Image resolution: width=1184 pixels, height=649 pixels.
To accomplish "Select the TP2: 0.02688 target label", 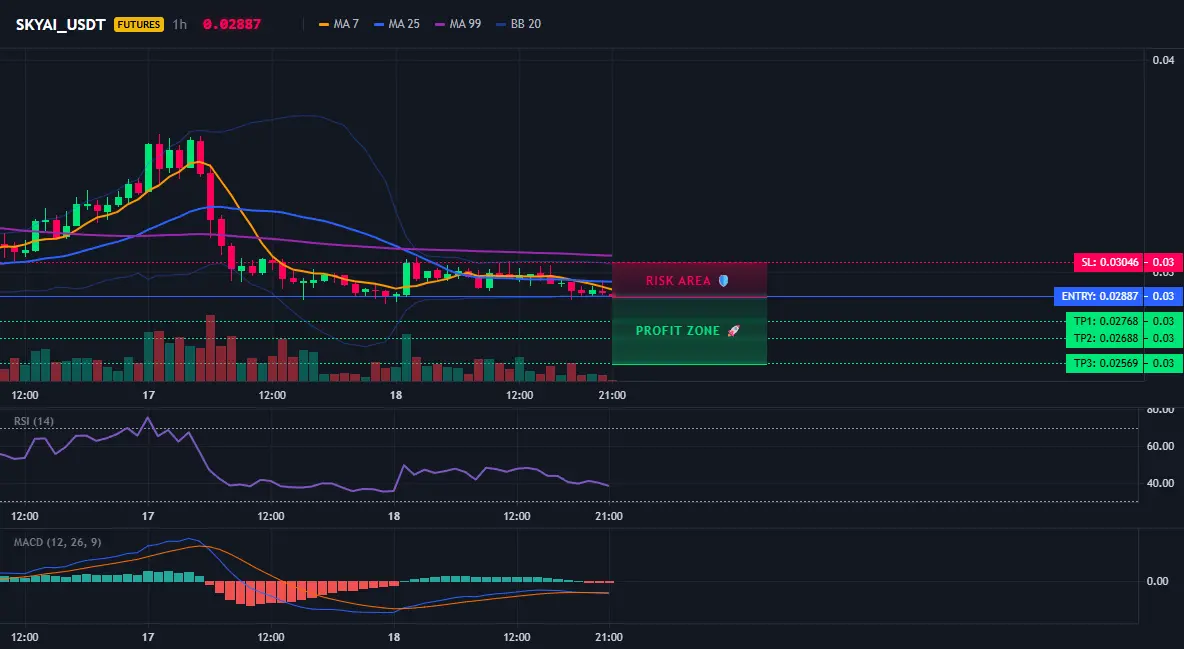I will tap(1105, 338).
